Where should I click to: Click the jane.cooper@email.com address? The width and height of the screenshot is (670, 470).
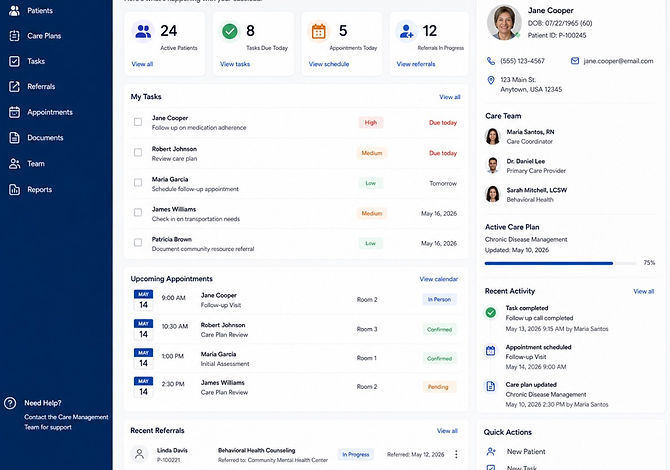[x=618, y=61]
